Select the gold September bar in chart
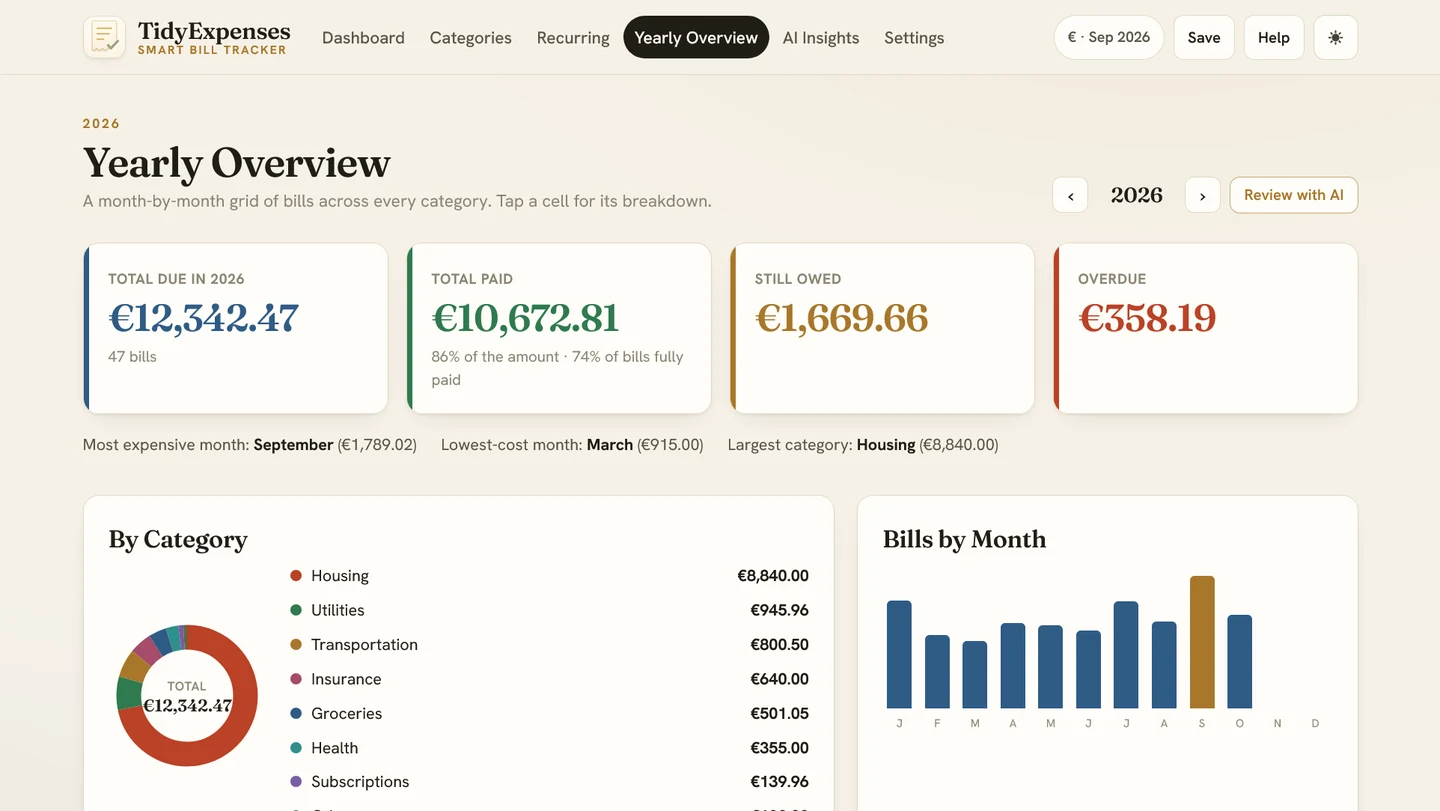 (x=1202, y=642)
